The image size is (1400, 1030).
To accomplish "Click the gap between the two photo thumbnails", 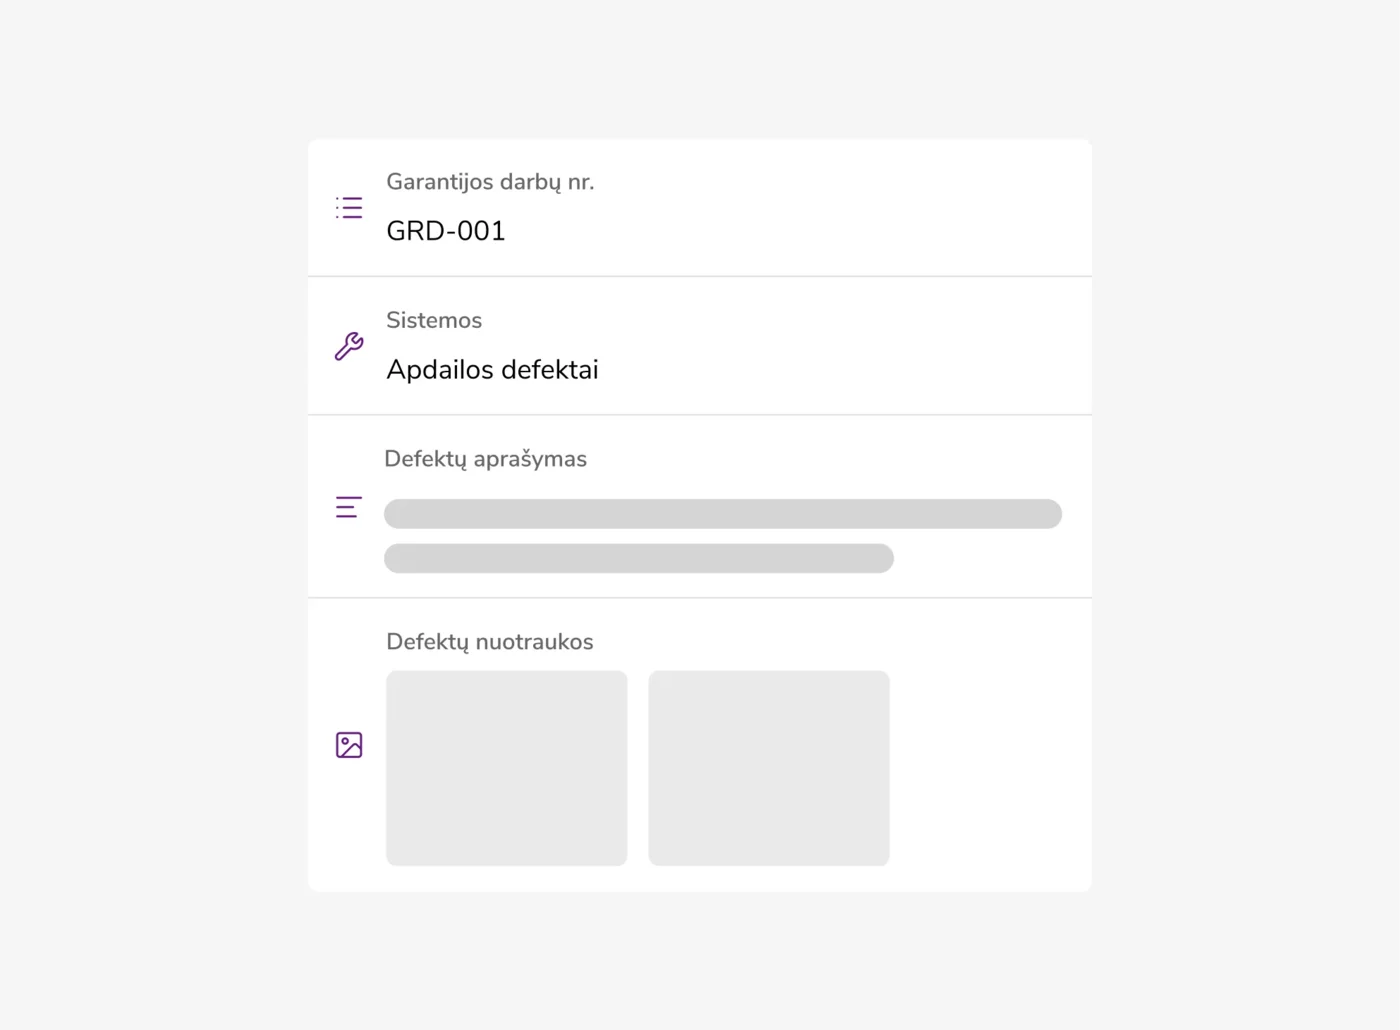I will (638, 768).
